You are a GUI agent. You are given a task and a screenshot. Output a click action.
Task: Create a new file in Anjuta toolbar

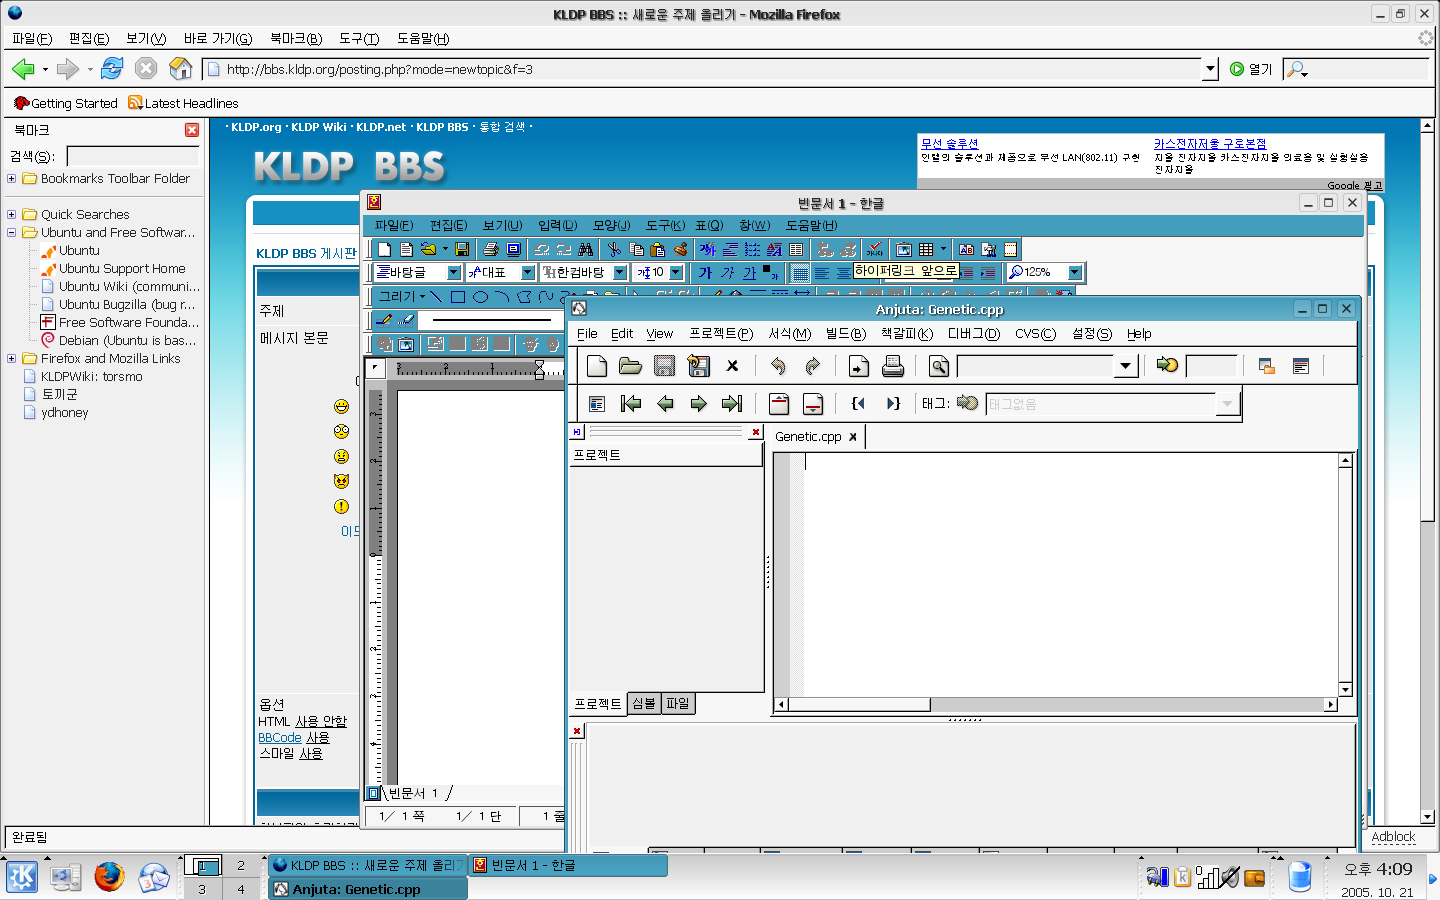(597, 366)
